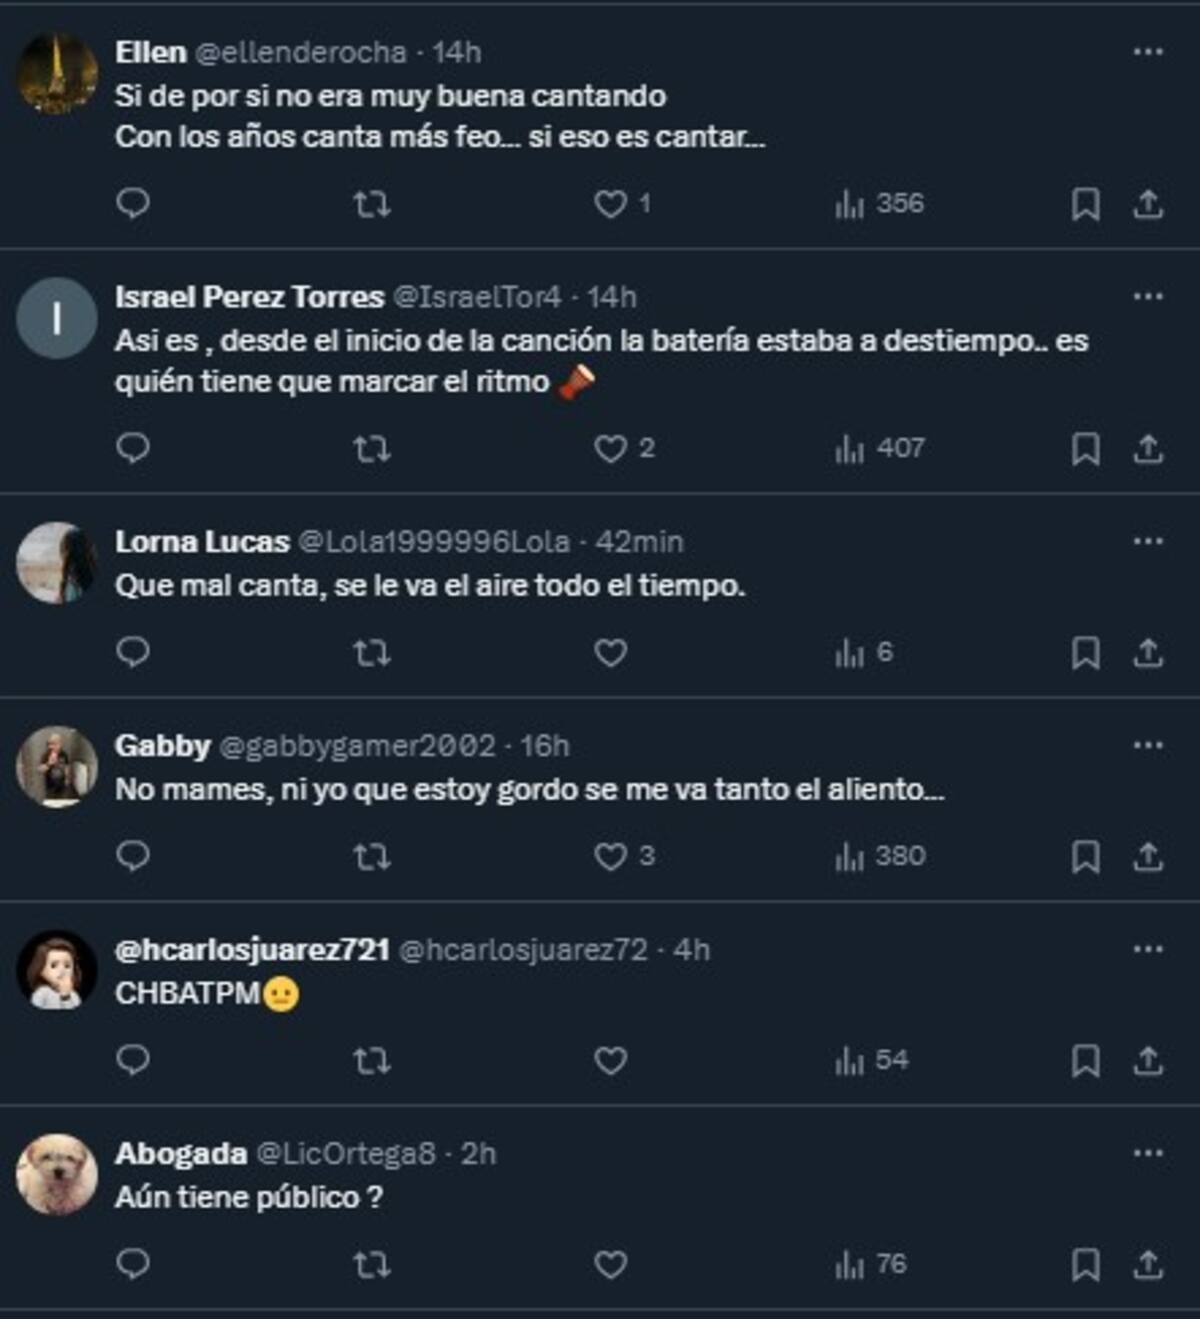
Task: Share Ellen's tweet via share icon
Action: (x=1148, y=205)
